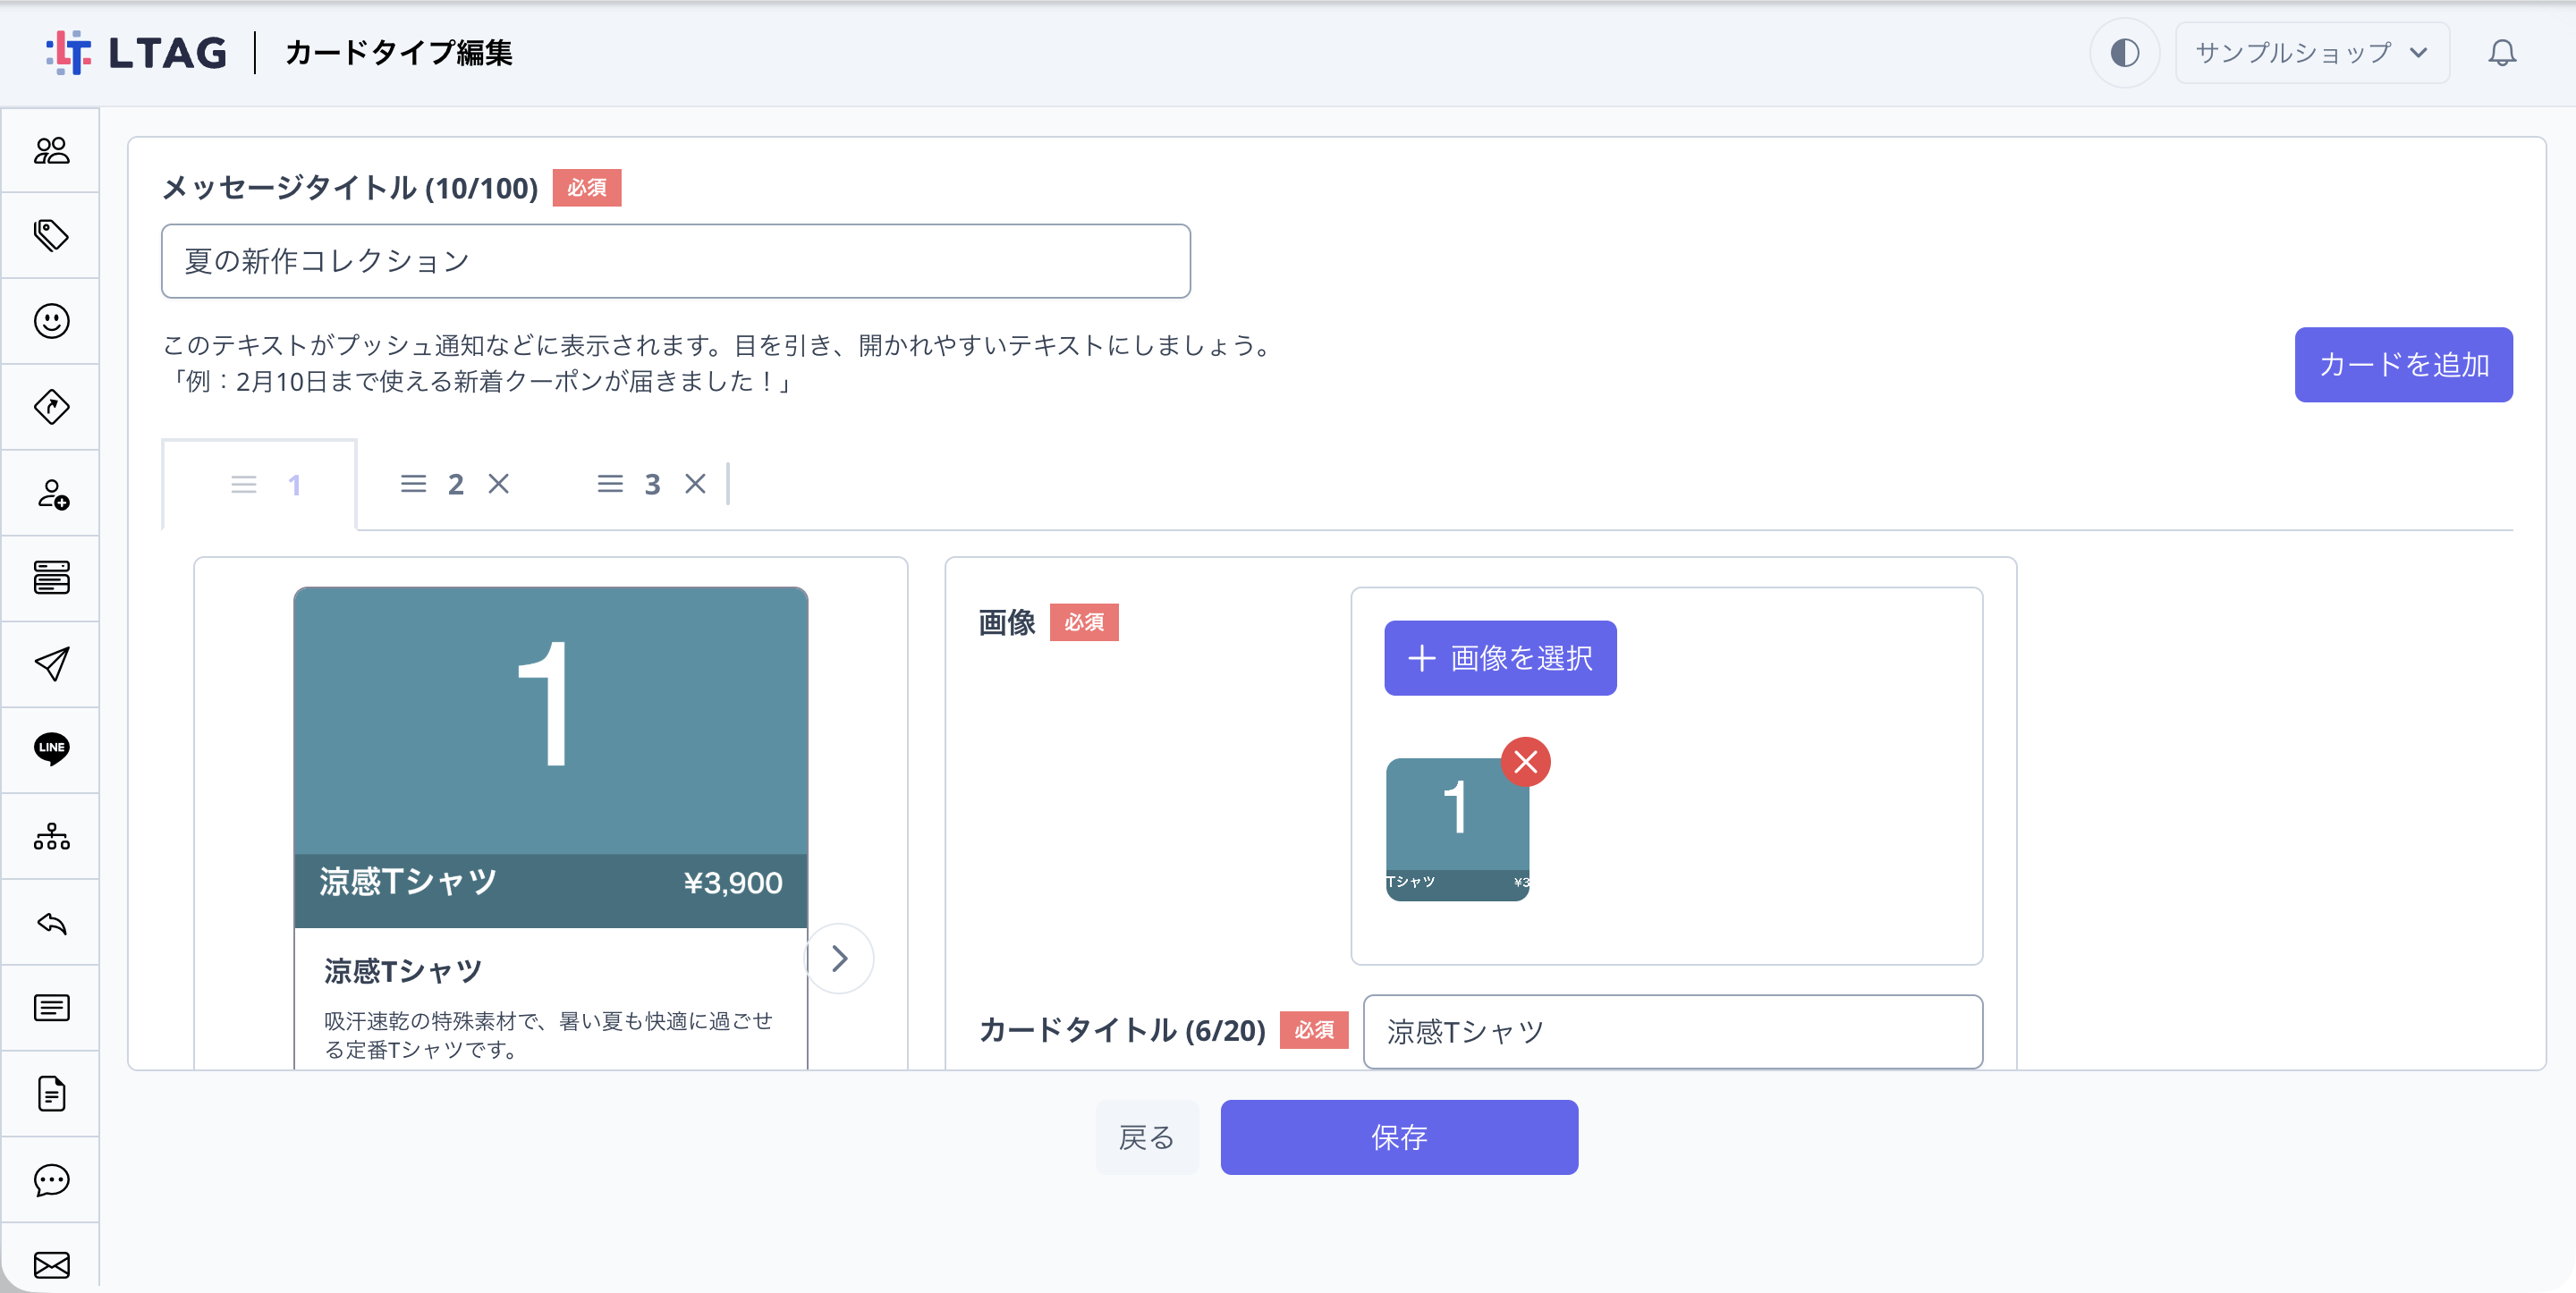Open the users group icon in sidebar
2576x1293 pixels.
coord(51,150)
